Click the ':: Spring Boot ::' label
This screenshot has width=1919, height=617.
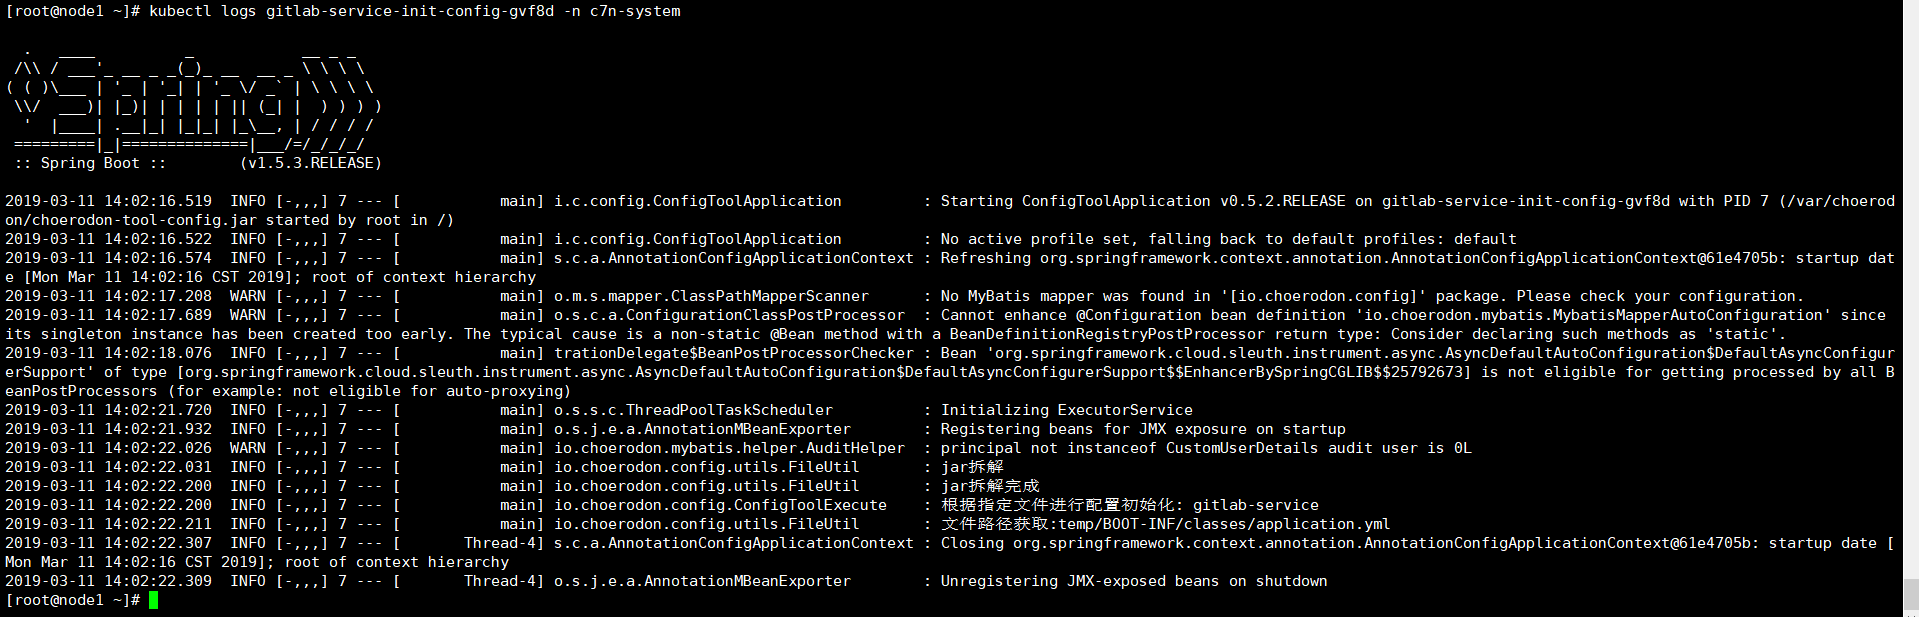(x=90, y=163)
